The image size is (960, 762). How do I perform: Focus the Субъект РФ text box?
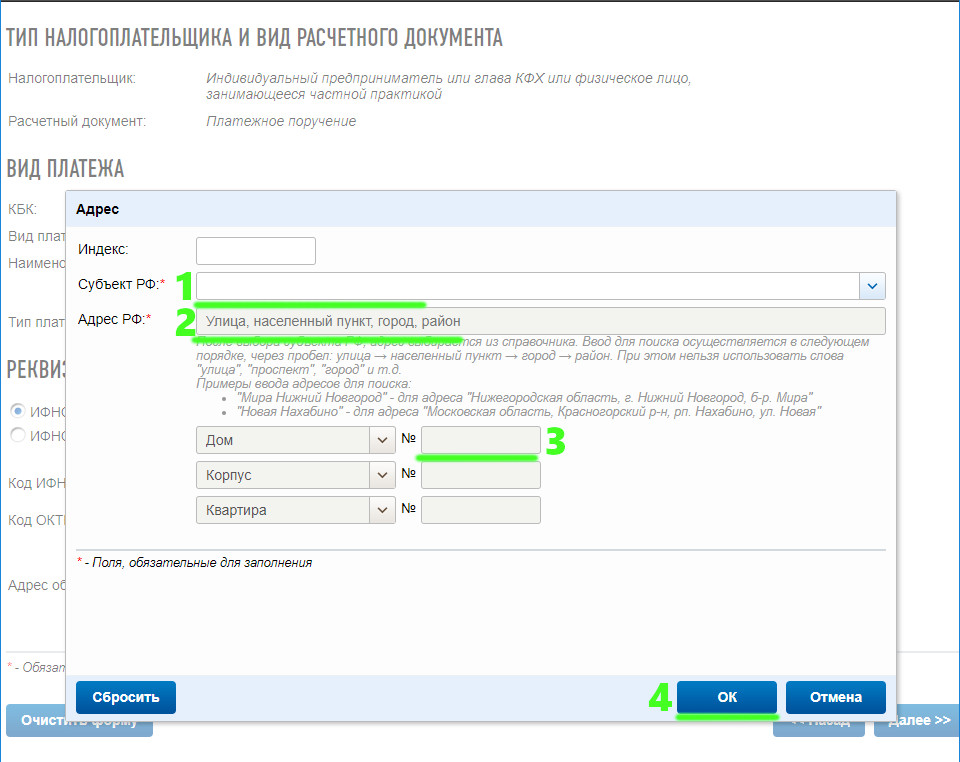(x=527, y=287)
